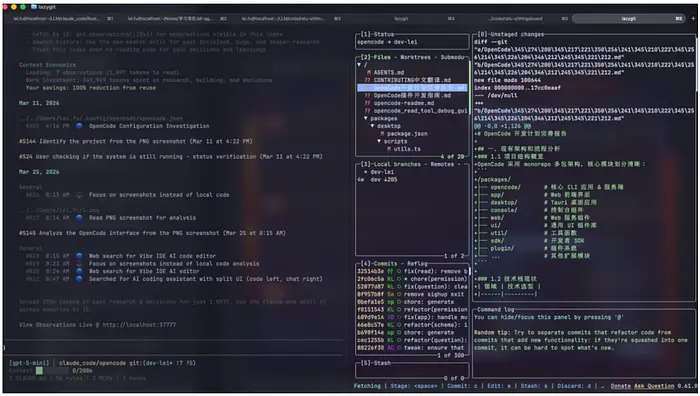700x396 pixels.
Task: Switch to the Reflog tab
Action: 417,263
